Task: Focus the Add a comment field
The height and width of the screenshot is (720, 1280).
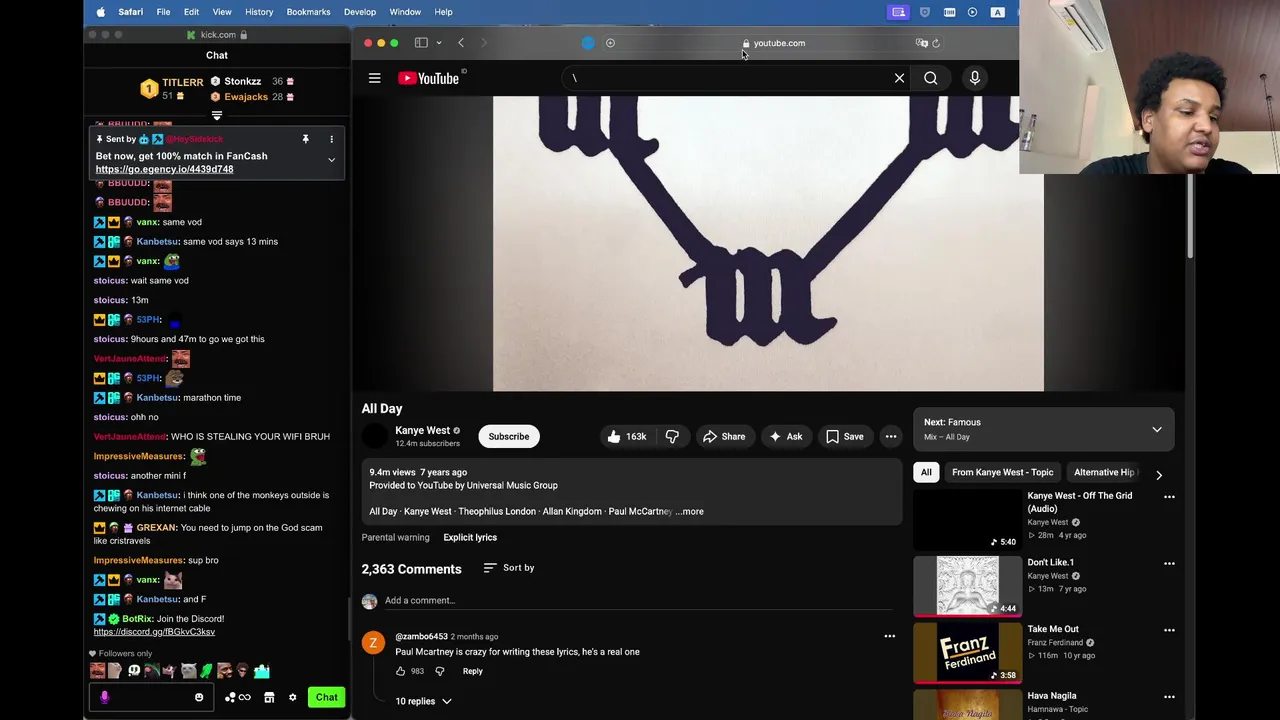Action: [x=638, y=600]
